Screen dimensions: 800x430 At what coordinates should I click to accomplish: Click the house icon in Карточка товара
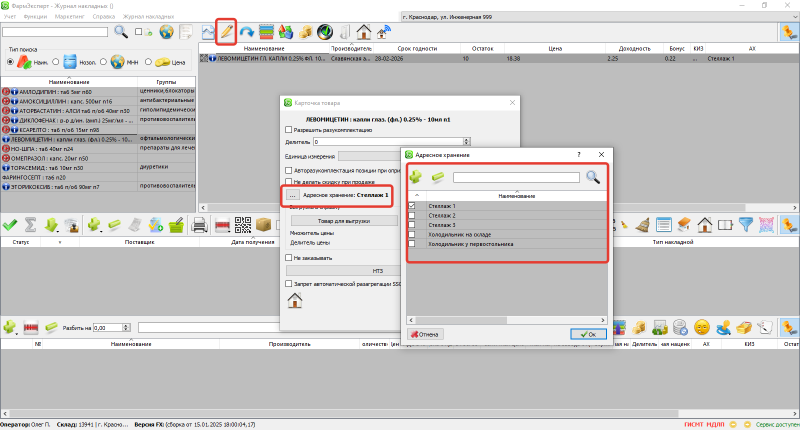tap(295, 302)
